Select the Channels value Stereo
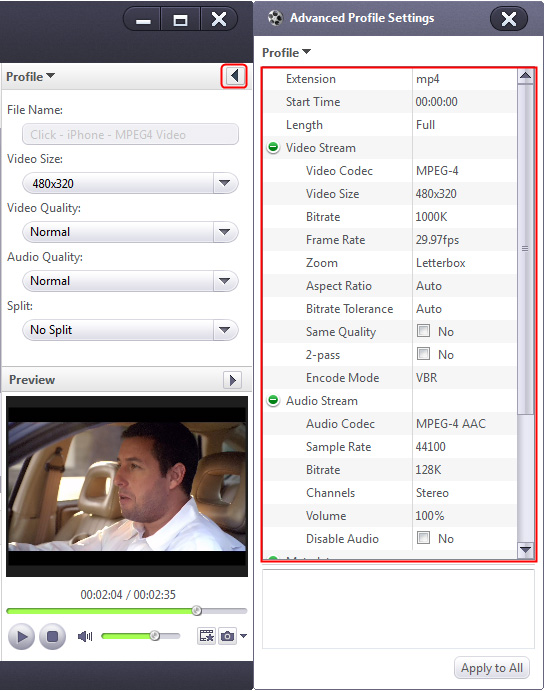The width and height of the screenshot is (545, 691). pos(432,493)
